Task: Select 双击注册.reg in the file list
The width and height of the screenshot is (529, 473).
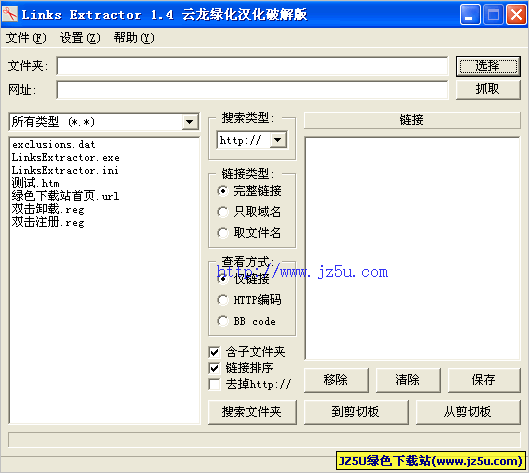Action: (x=48, y=222)
